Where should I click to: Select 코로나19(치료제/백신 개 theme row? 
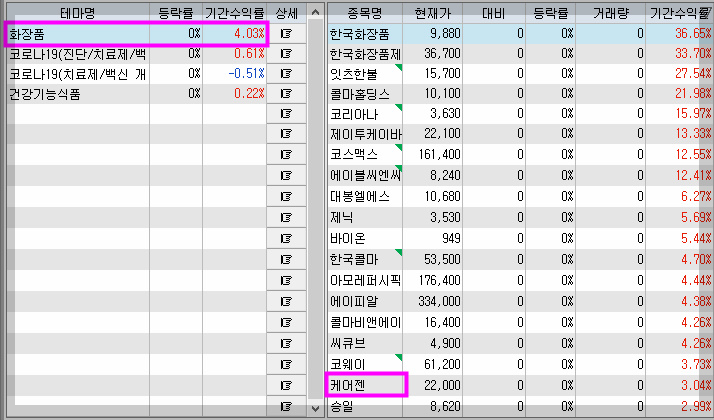point(137,73)
